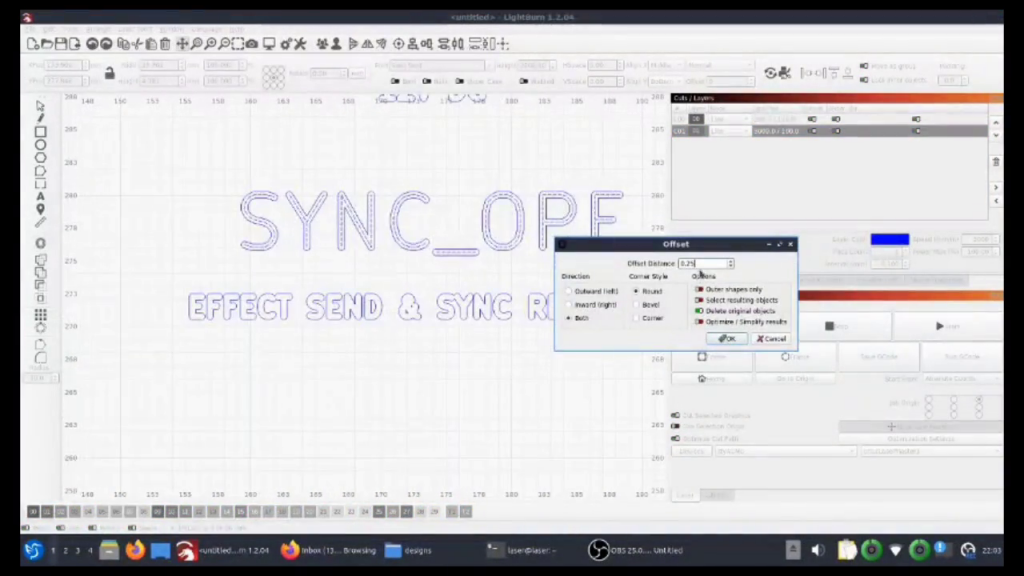
Task: Toggle Optimize / Simplify results
Action: (741, 322)
